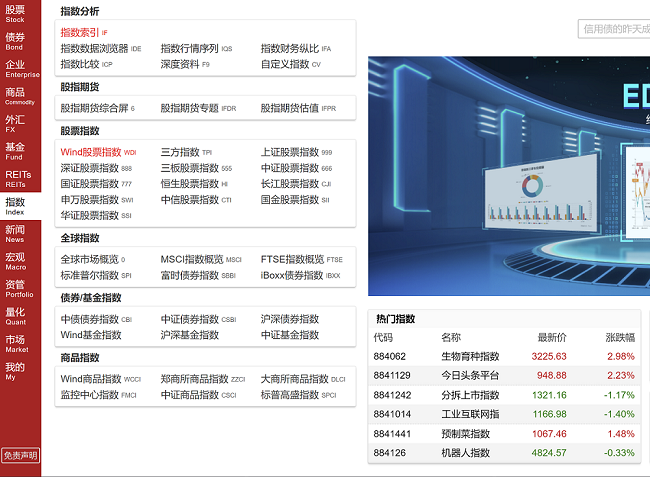The width and height of the screenshot is (650, 477).
Task: Open 华证股票指数 SSI
Action: [x=96, y=215]
